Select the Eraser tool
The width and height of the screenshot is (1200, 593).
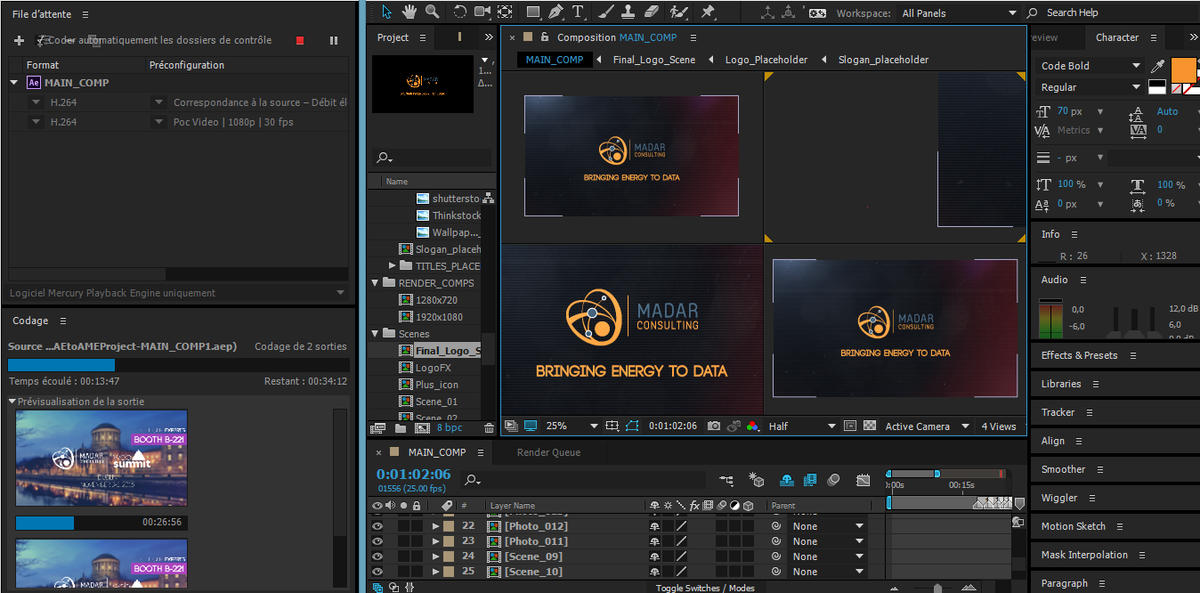[653, 11]
